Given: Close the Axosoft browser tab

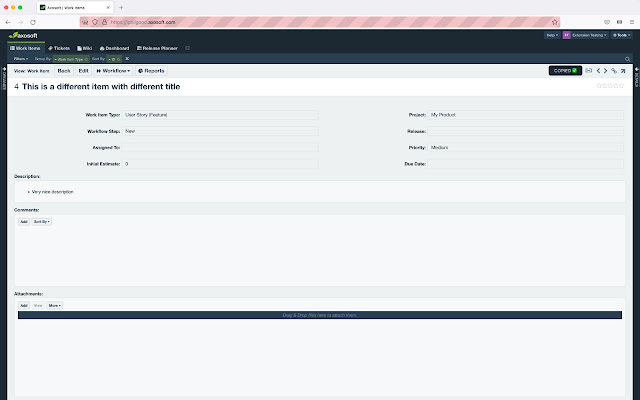Looking at the screenshot, I should (x=108, y=7).
